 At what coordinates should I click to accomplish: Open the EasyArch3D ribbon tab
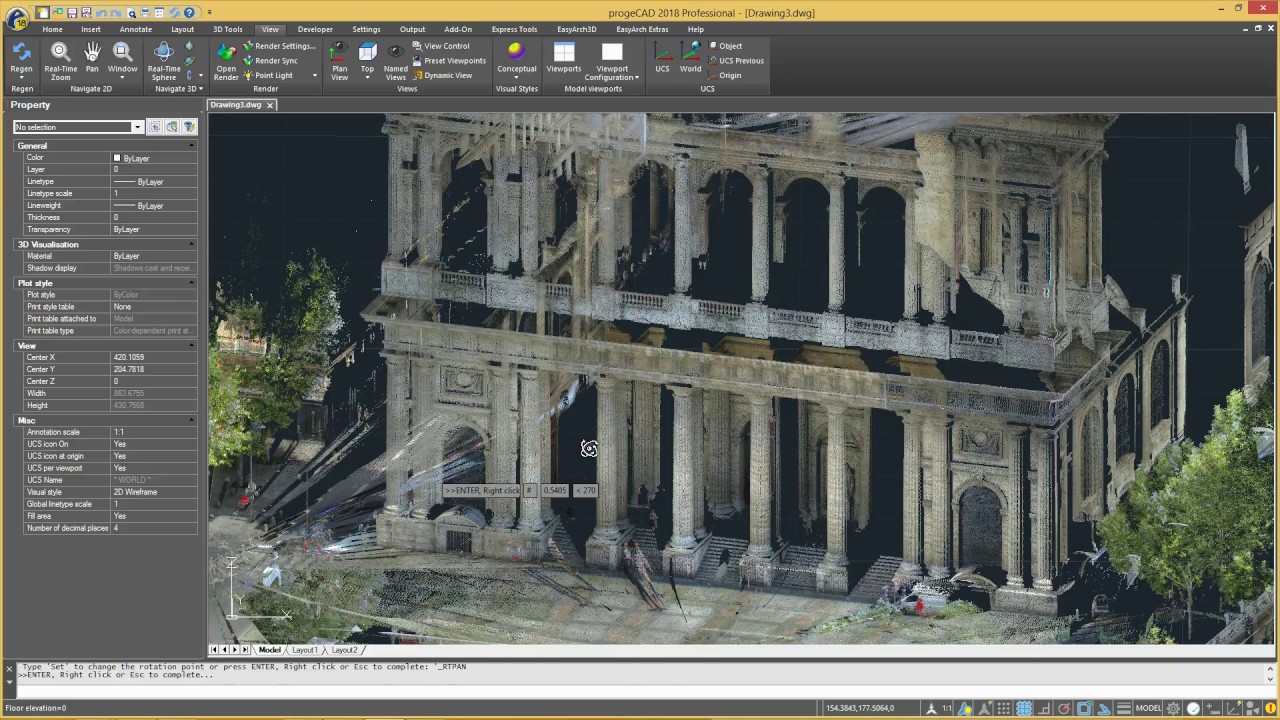[577, 29]
